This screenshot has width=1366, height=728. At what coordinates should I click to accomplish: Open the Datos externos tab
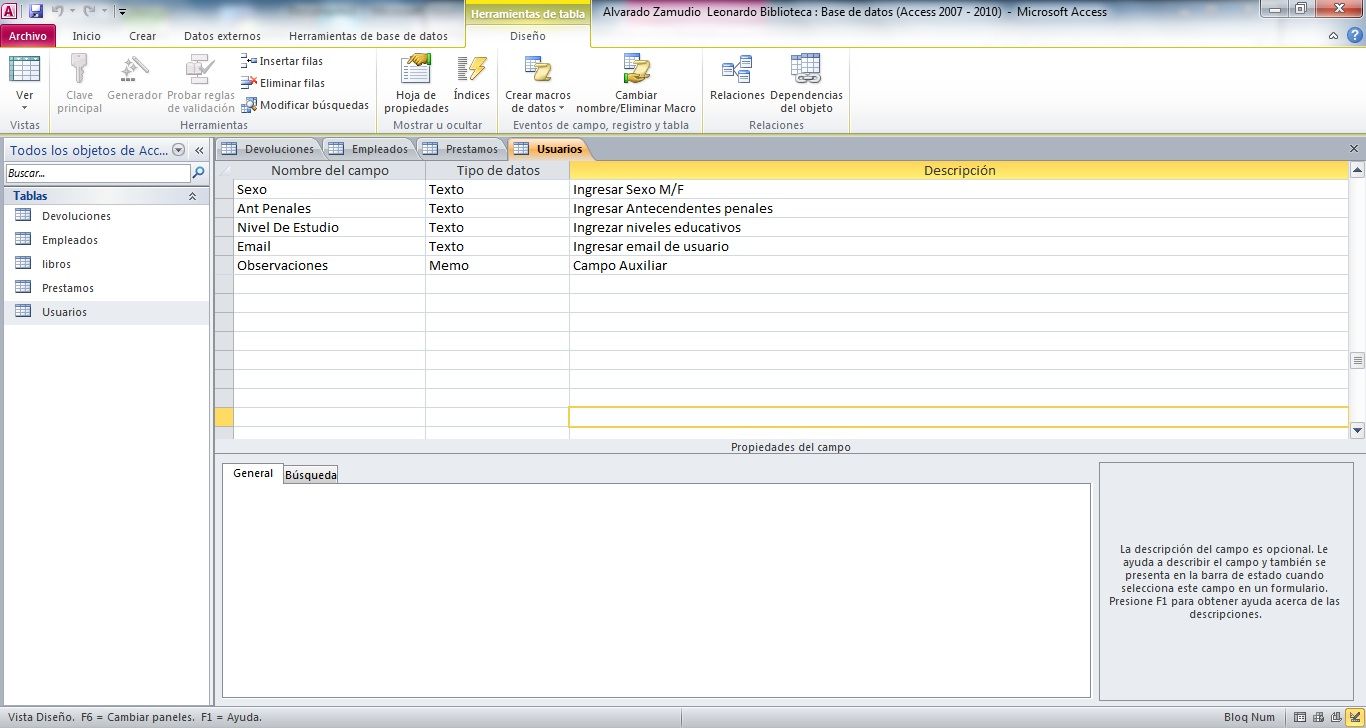pos(222,36)
